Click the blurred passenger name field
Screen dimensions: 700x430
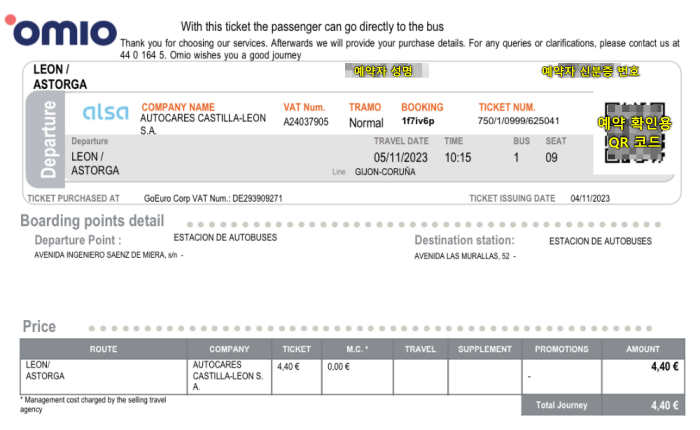pyautogui.click(x=387, y=71)
